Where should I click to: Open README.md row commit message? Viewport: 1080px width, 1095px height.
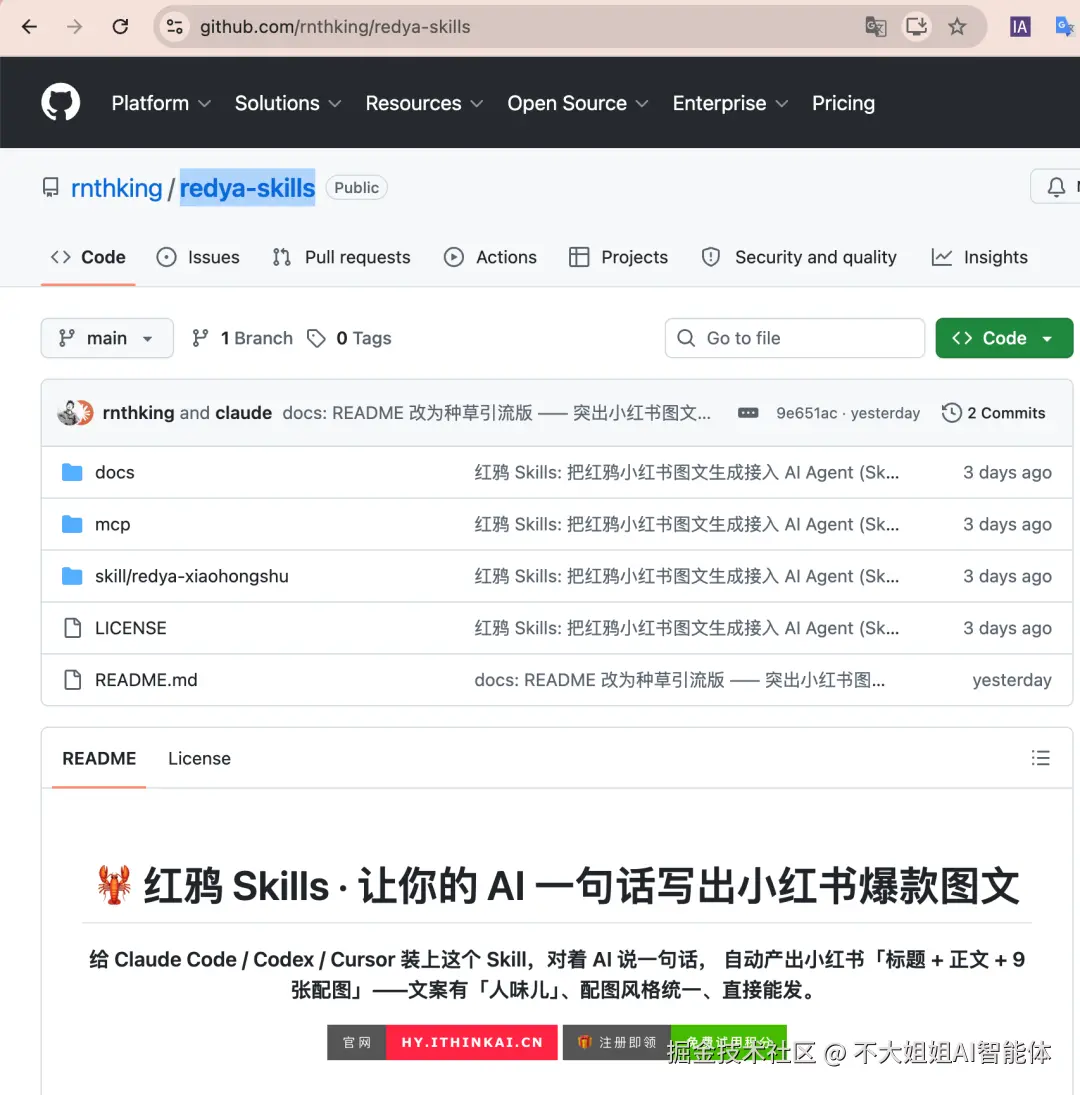(x=679, y=679)
